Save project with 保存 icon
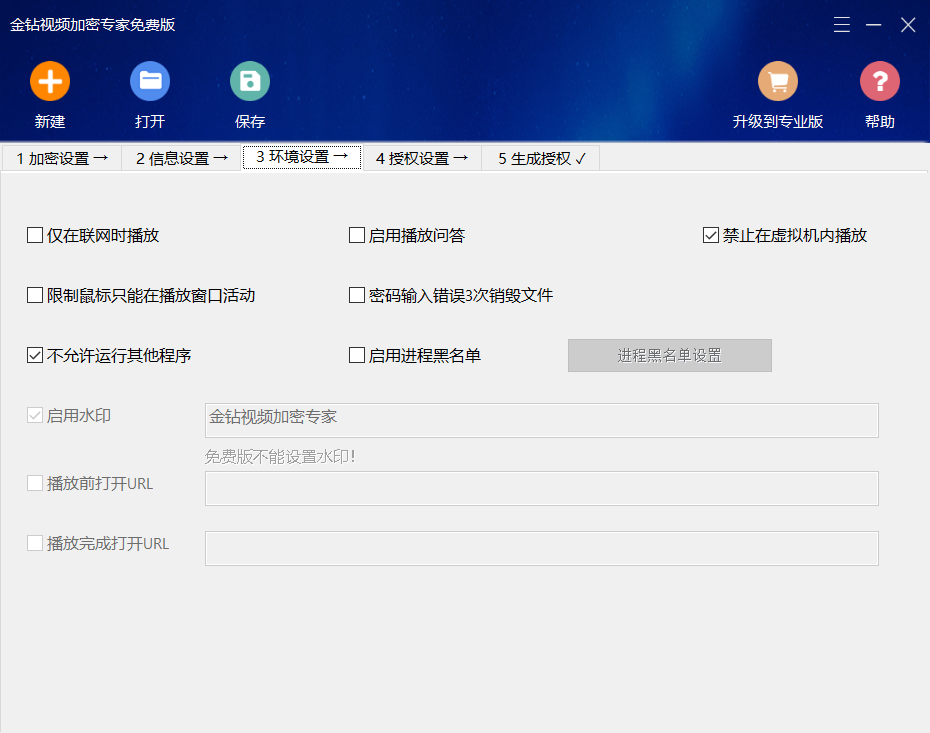 pos(250,81)
